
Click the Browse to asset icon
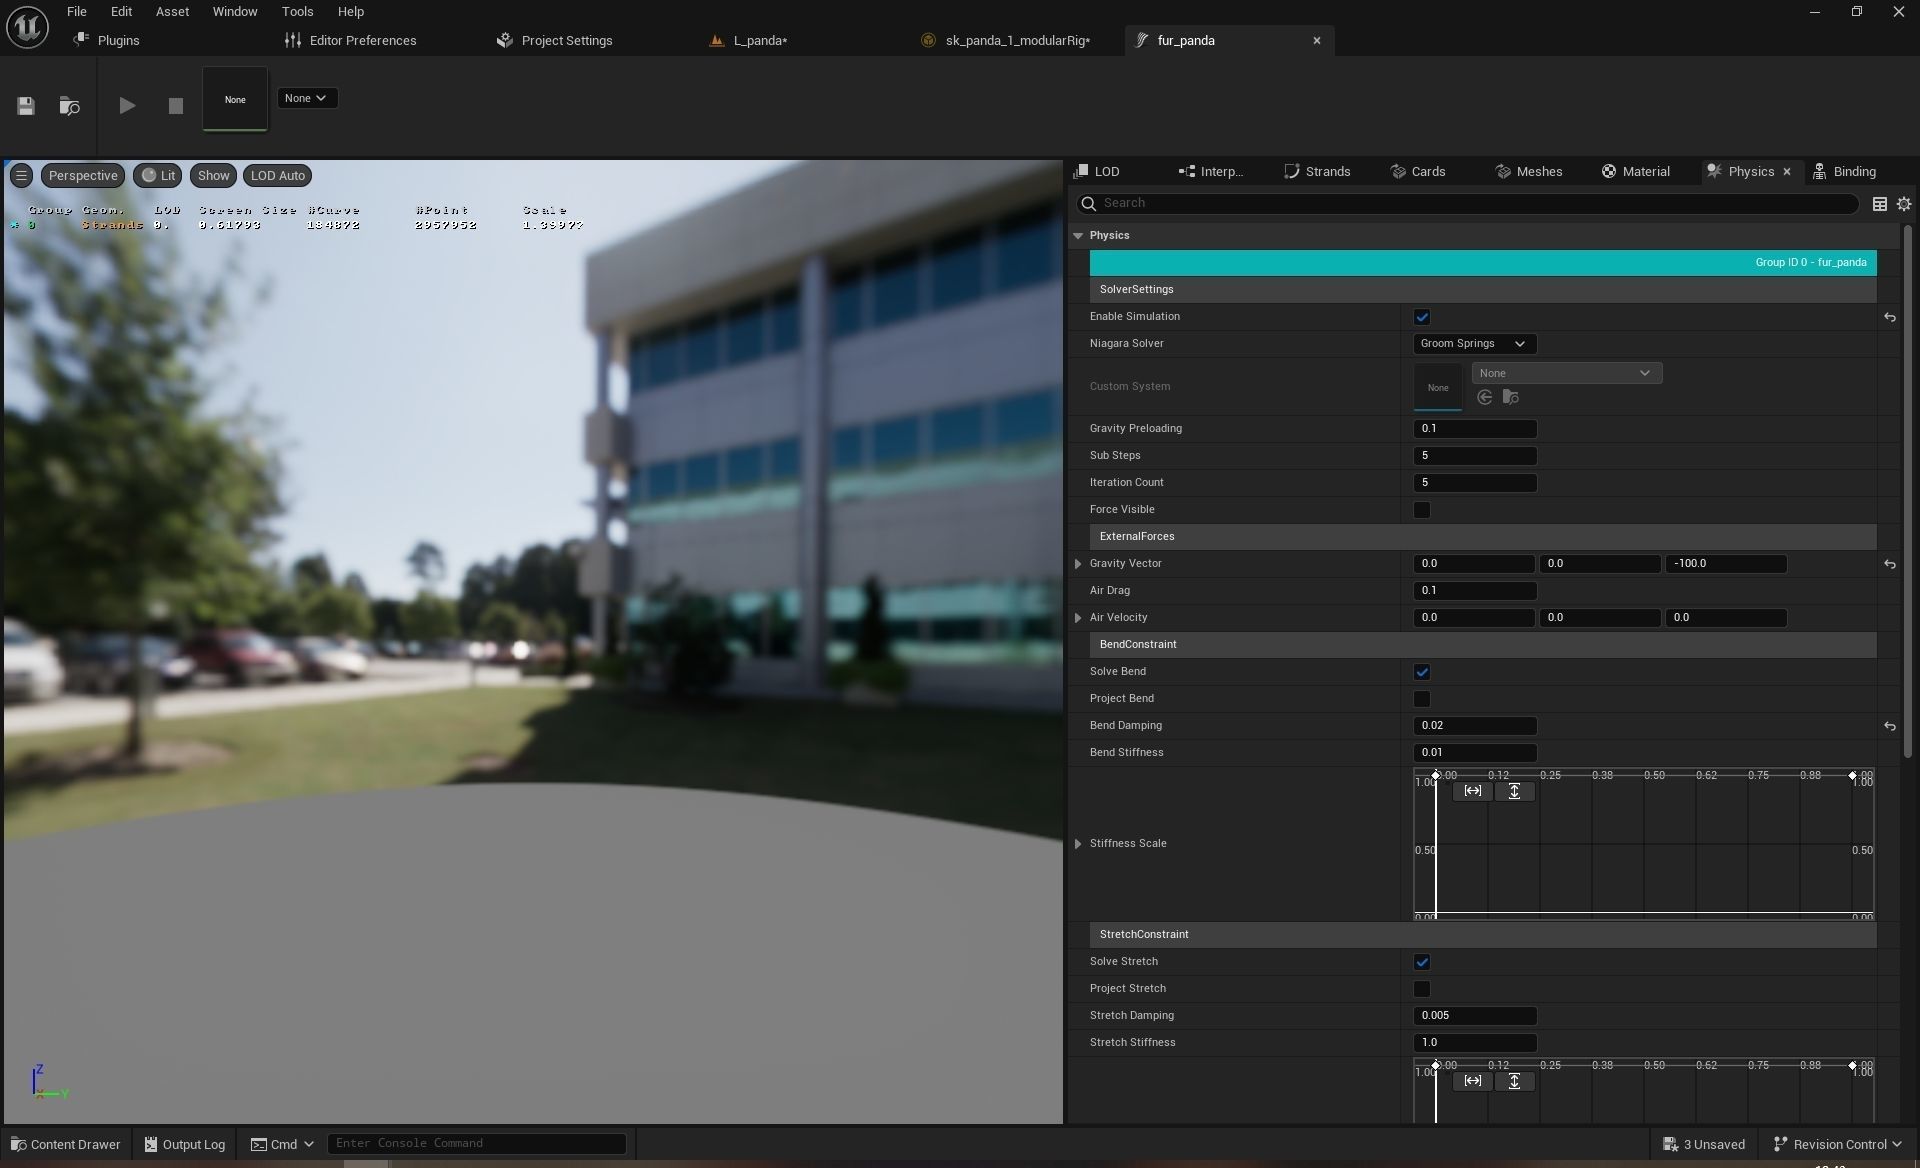tap(69, 106)
